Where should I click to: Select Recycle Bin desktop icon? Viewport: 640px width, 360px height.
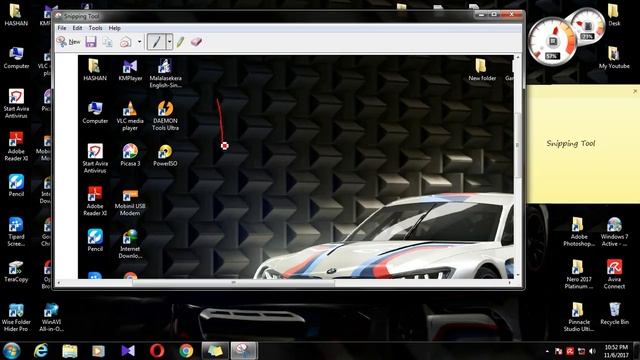click(x=614, y=313)
